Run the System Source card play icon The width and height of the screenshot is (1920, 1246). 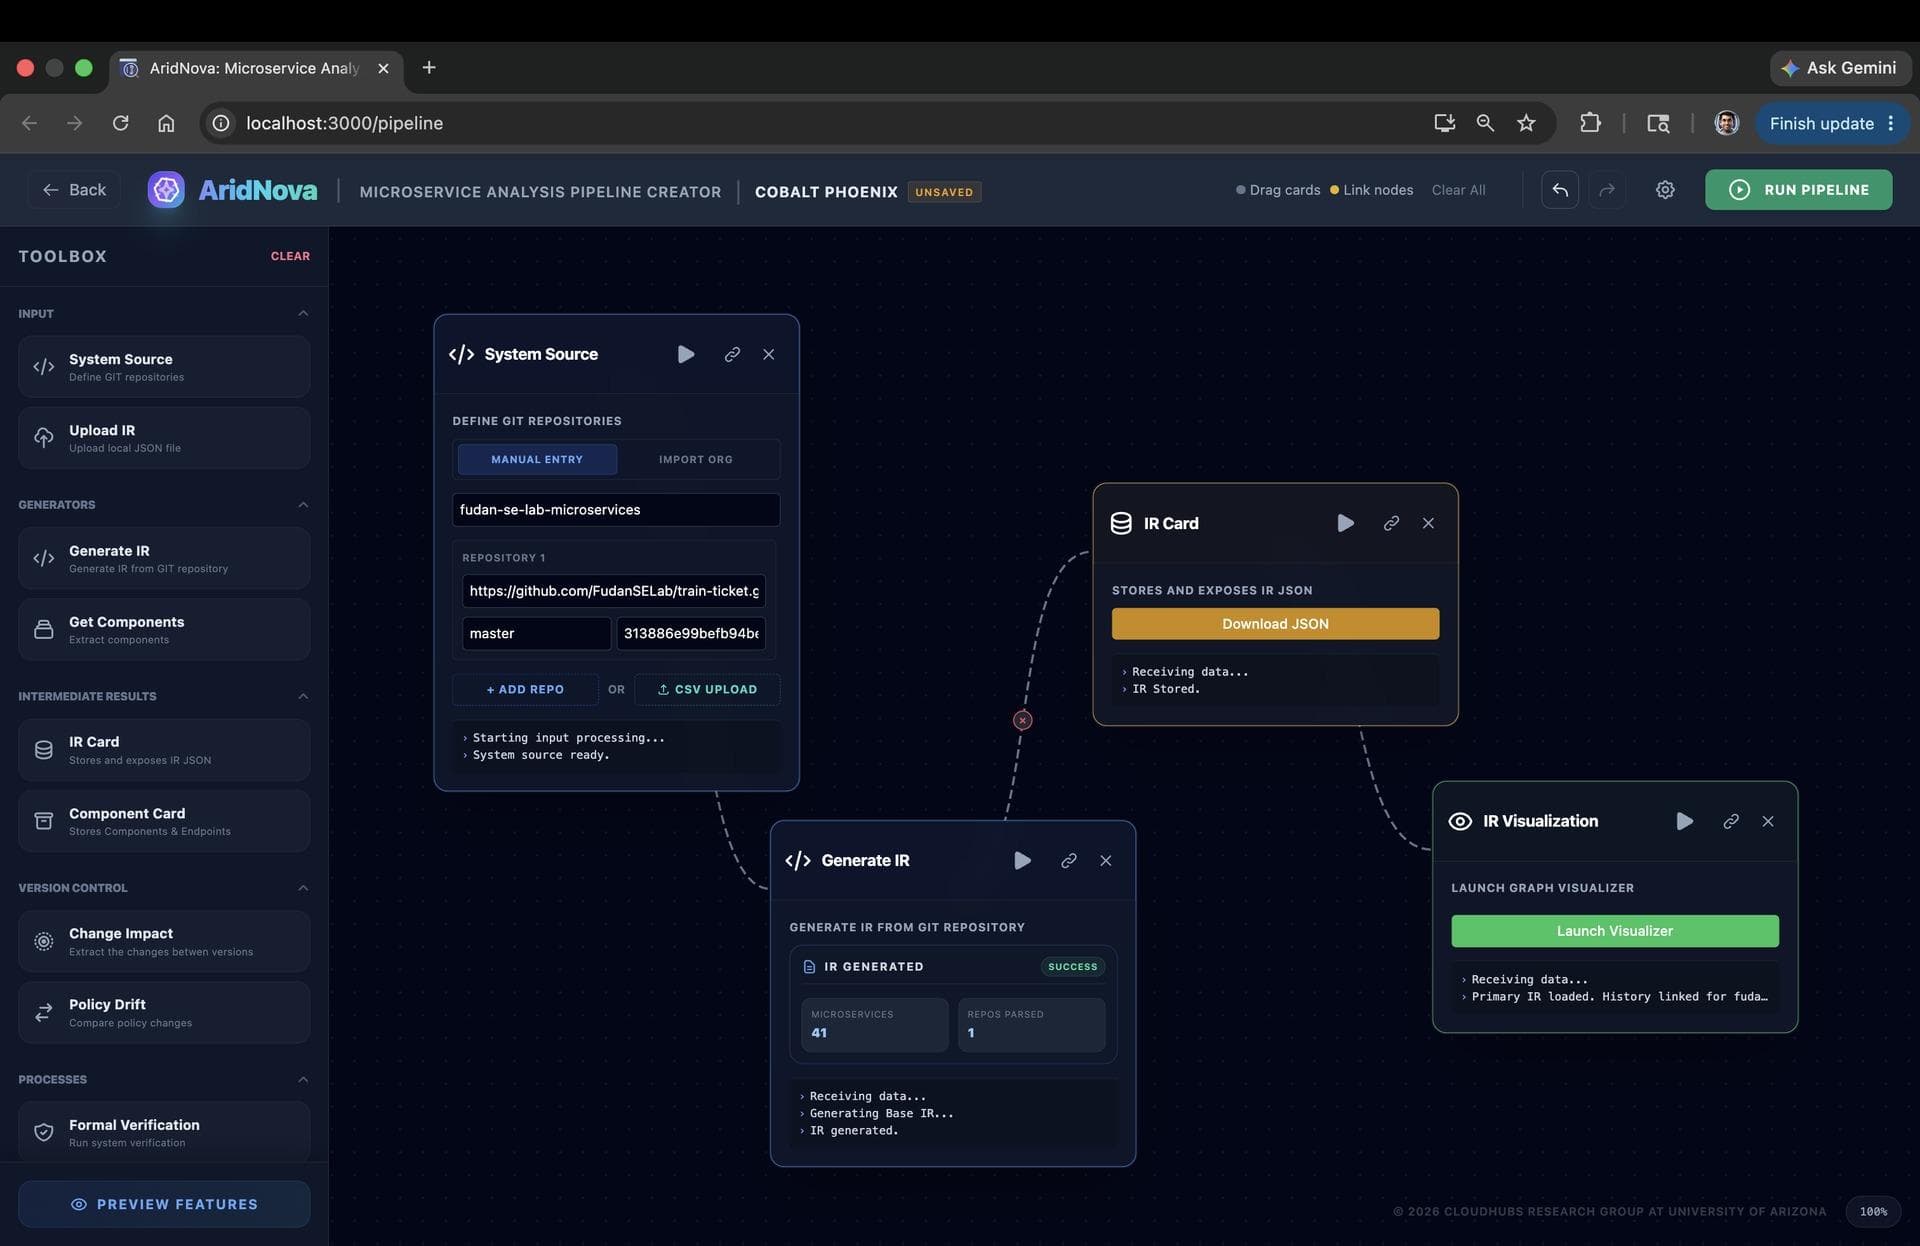pos(686,354)
